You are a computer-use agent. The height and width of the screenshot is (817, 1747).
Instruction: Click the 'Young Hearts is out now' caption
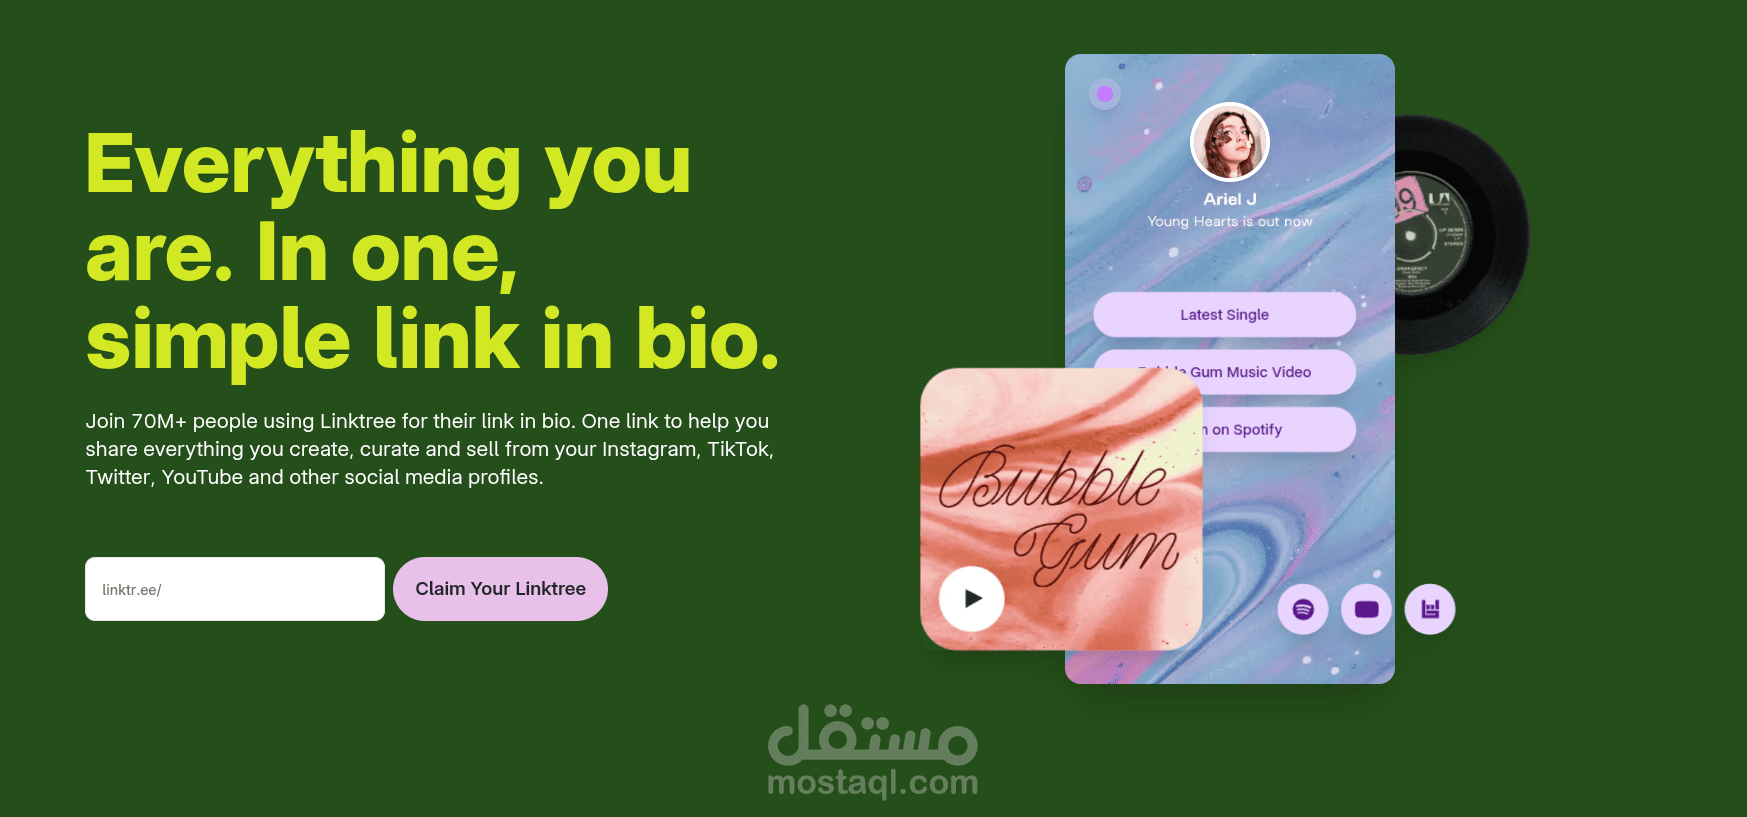1230,221
